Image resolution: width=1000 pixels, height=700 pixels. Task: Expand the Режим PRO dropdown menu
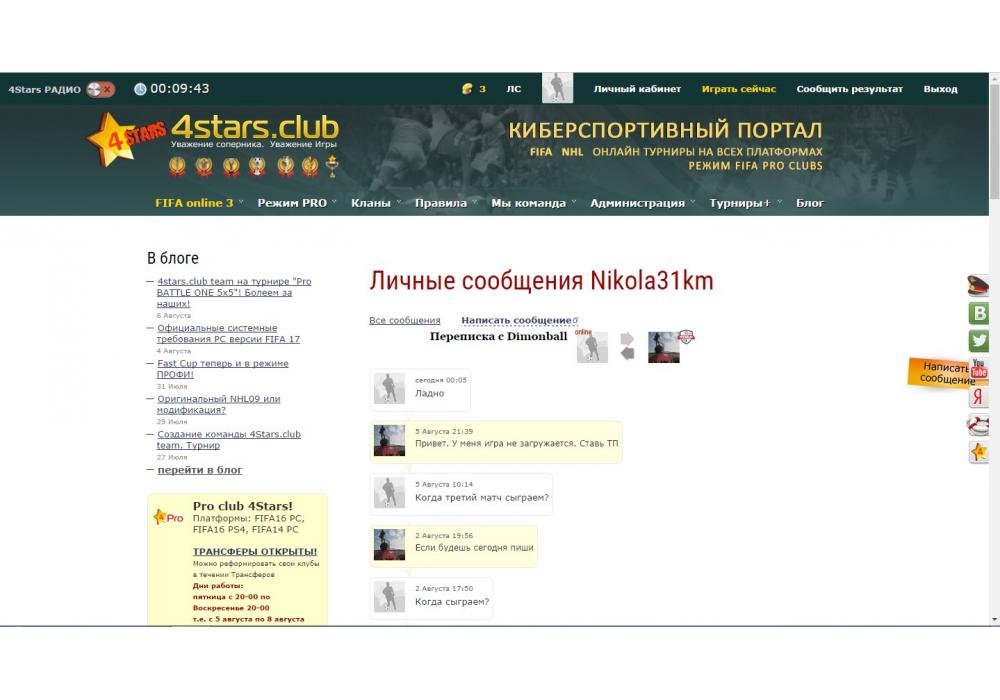pyautogui.click(x=292, y=203)
